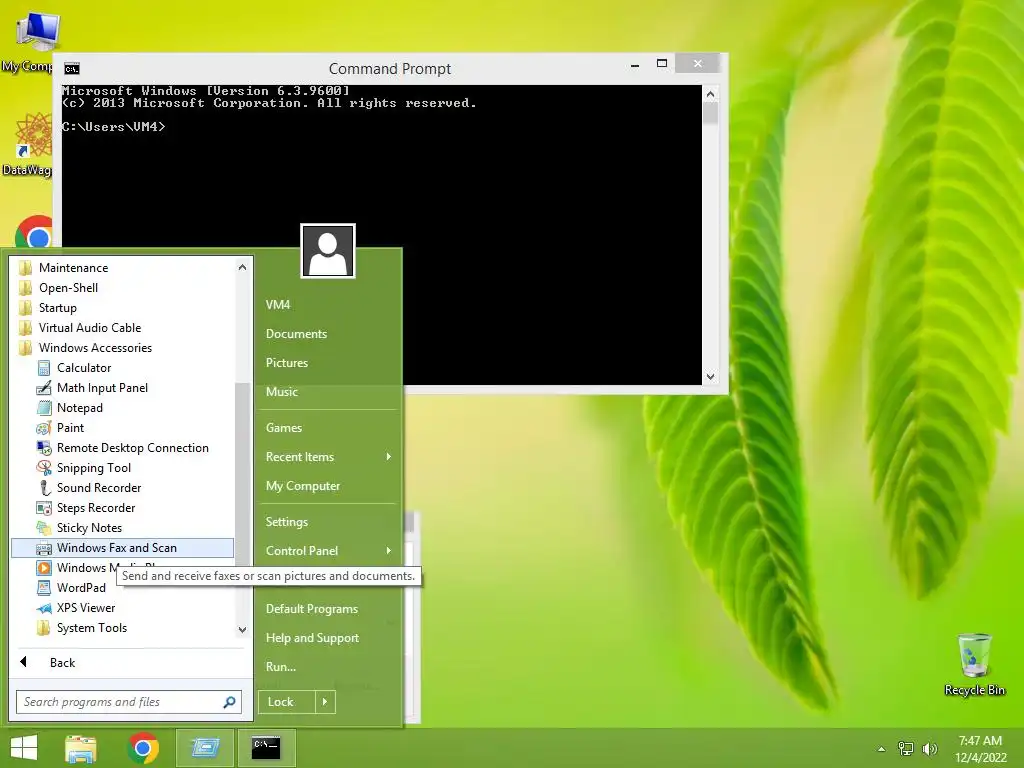Open Calculator from Windows Accessories

tap(122, 368)
